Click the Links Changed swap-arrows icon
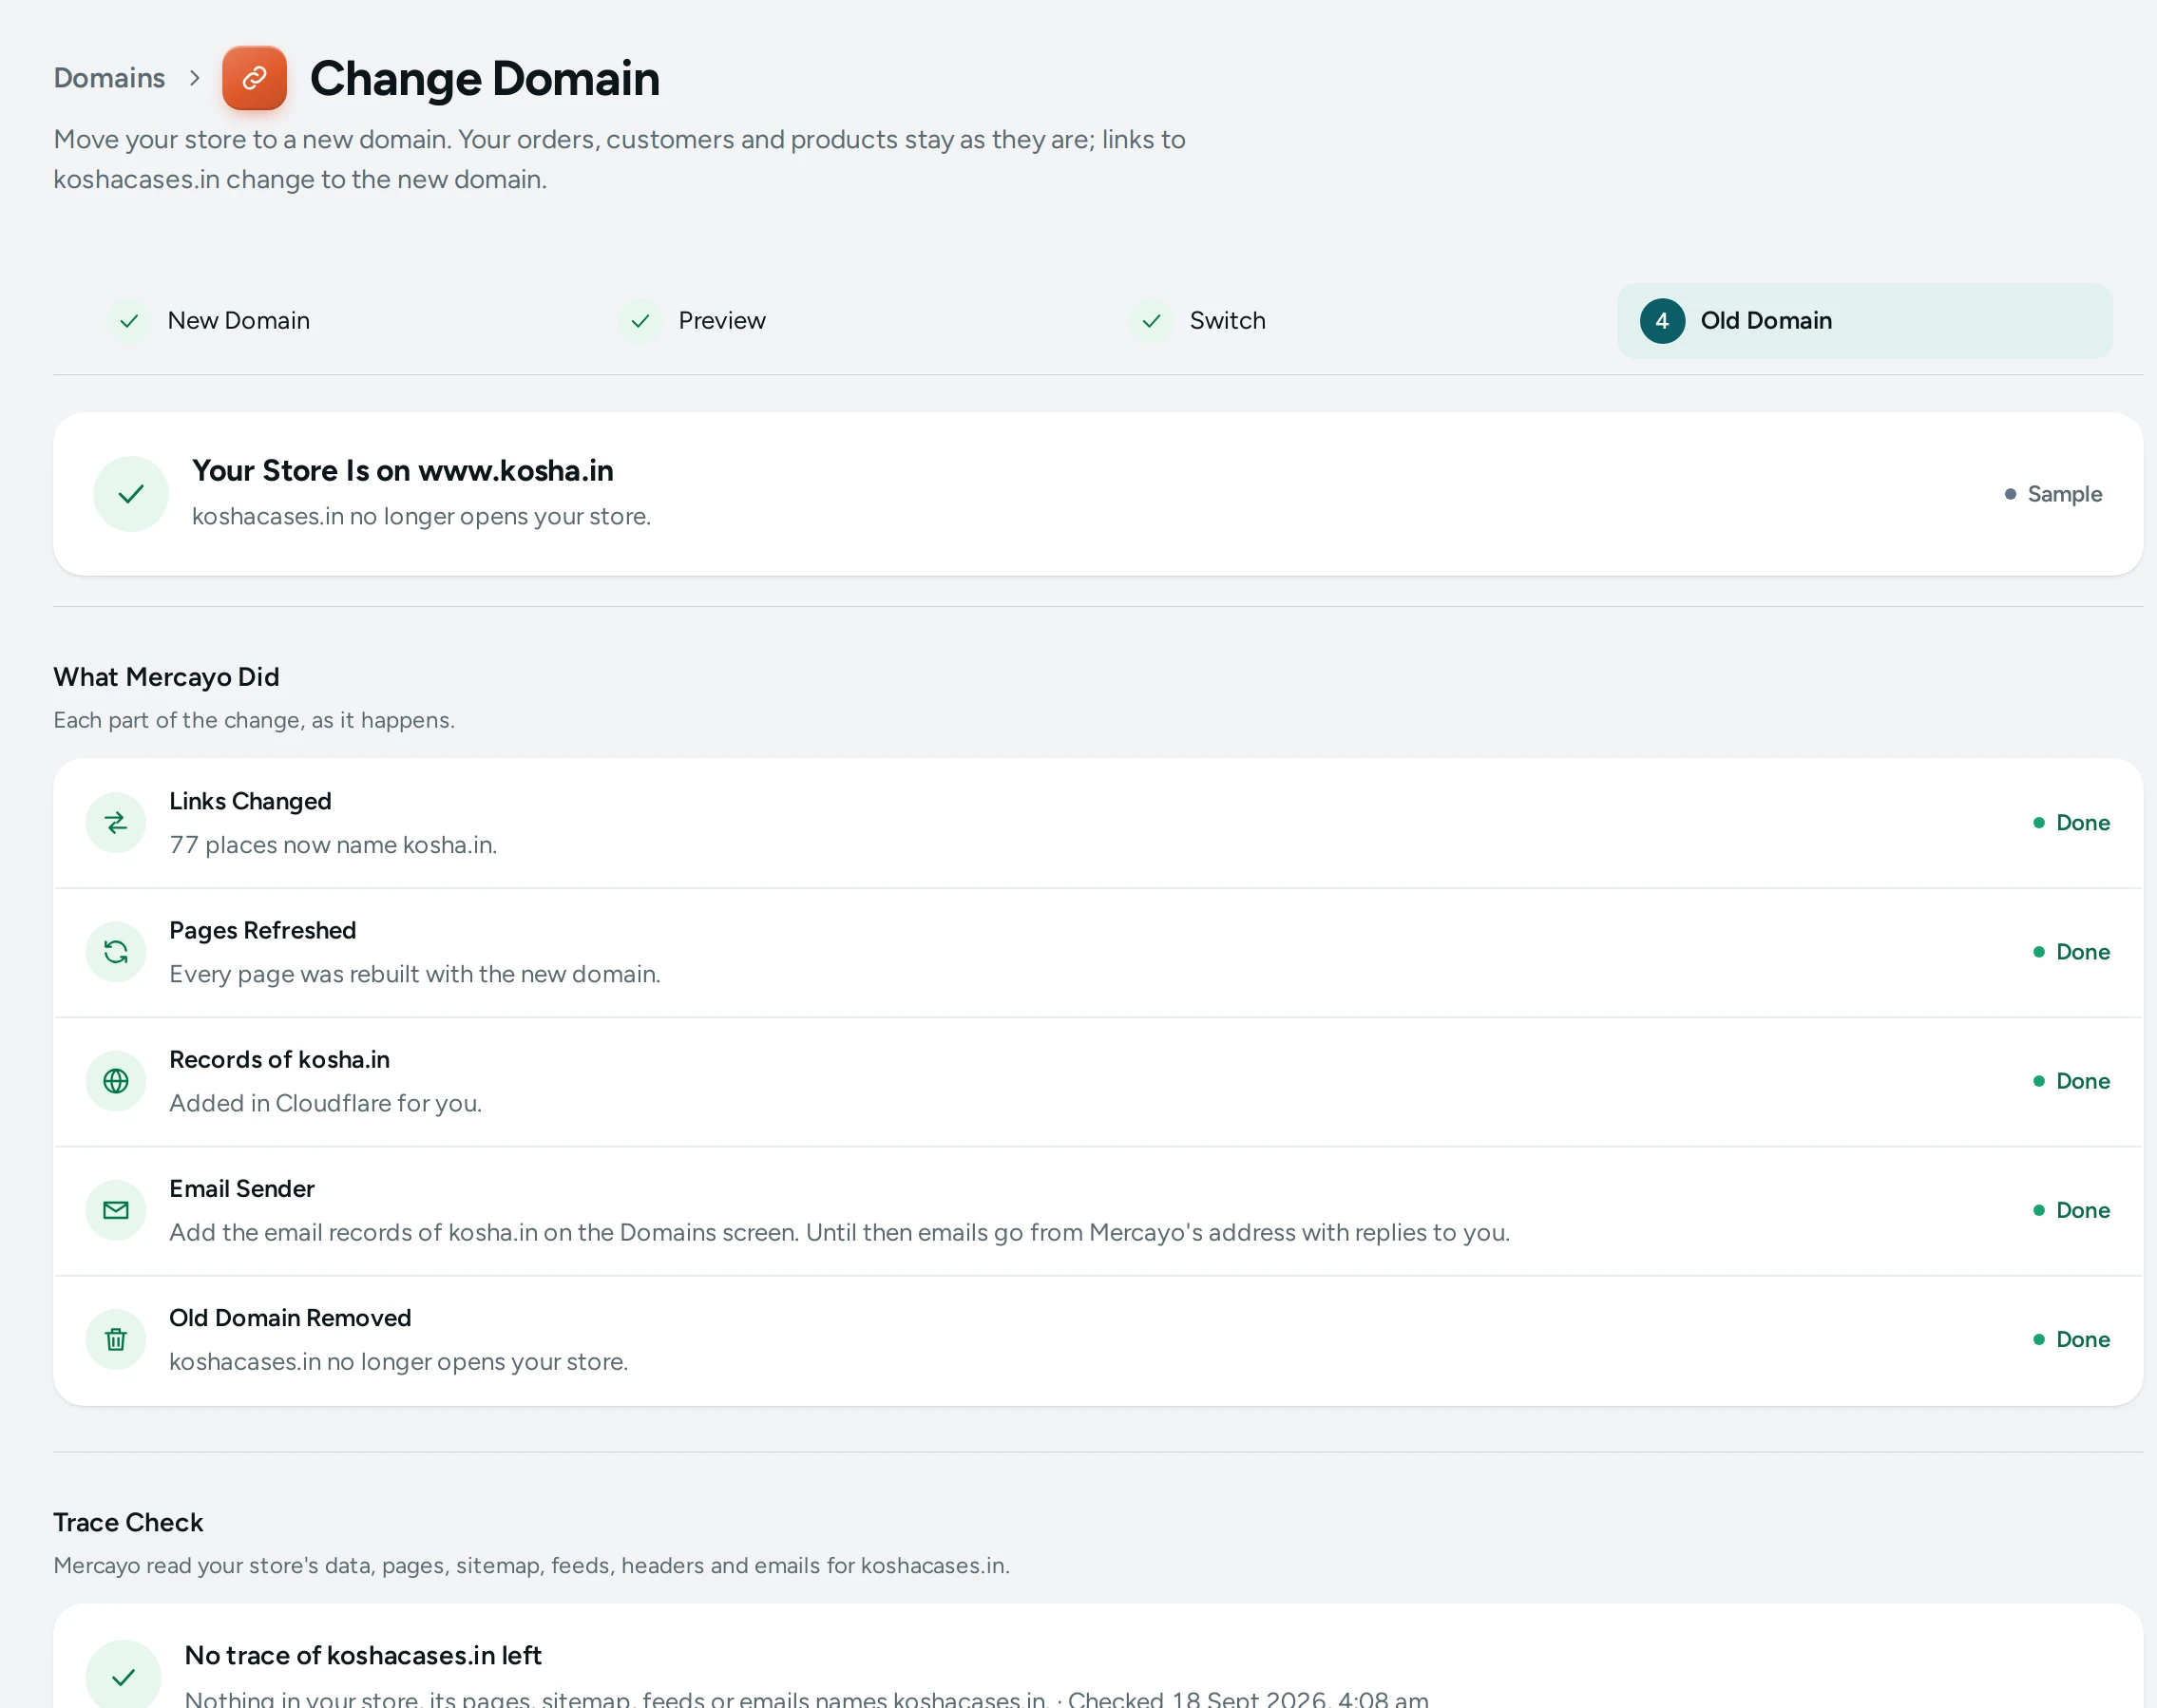This screenshot has width=2157, height=1708. point(116,822)
